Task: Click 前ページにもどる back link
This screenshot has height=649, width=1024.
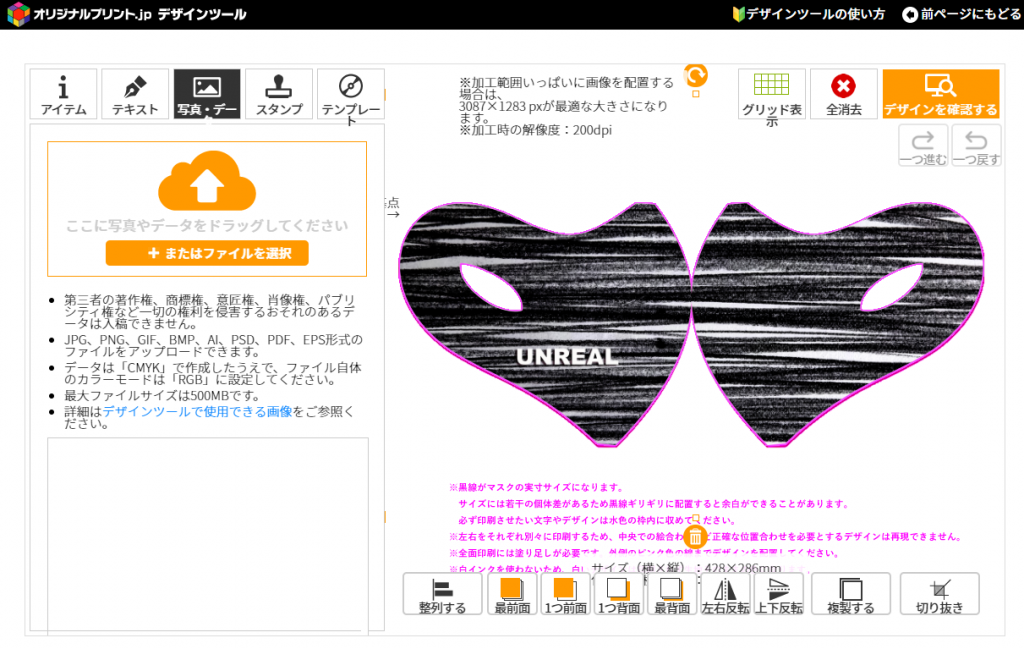Action: click(961, 14)
